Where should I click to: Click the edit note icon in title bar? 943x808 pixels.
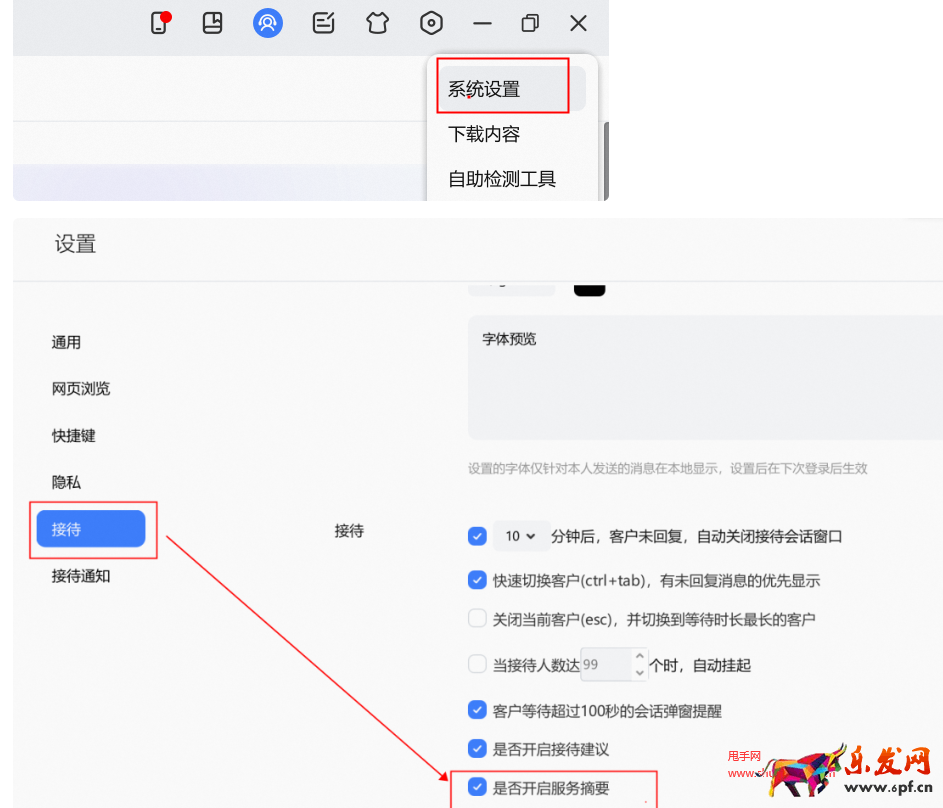(324, 23)
